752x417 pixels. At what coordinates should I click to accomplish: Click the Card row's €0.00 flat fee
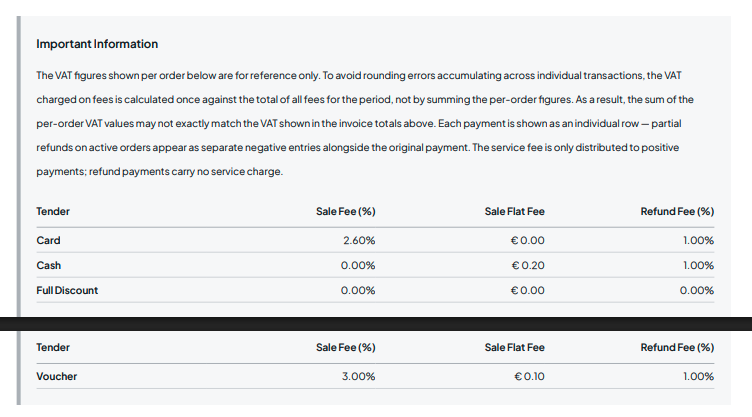527,241
